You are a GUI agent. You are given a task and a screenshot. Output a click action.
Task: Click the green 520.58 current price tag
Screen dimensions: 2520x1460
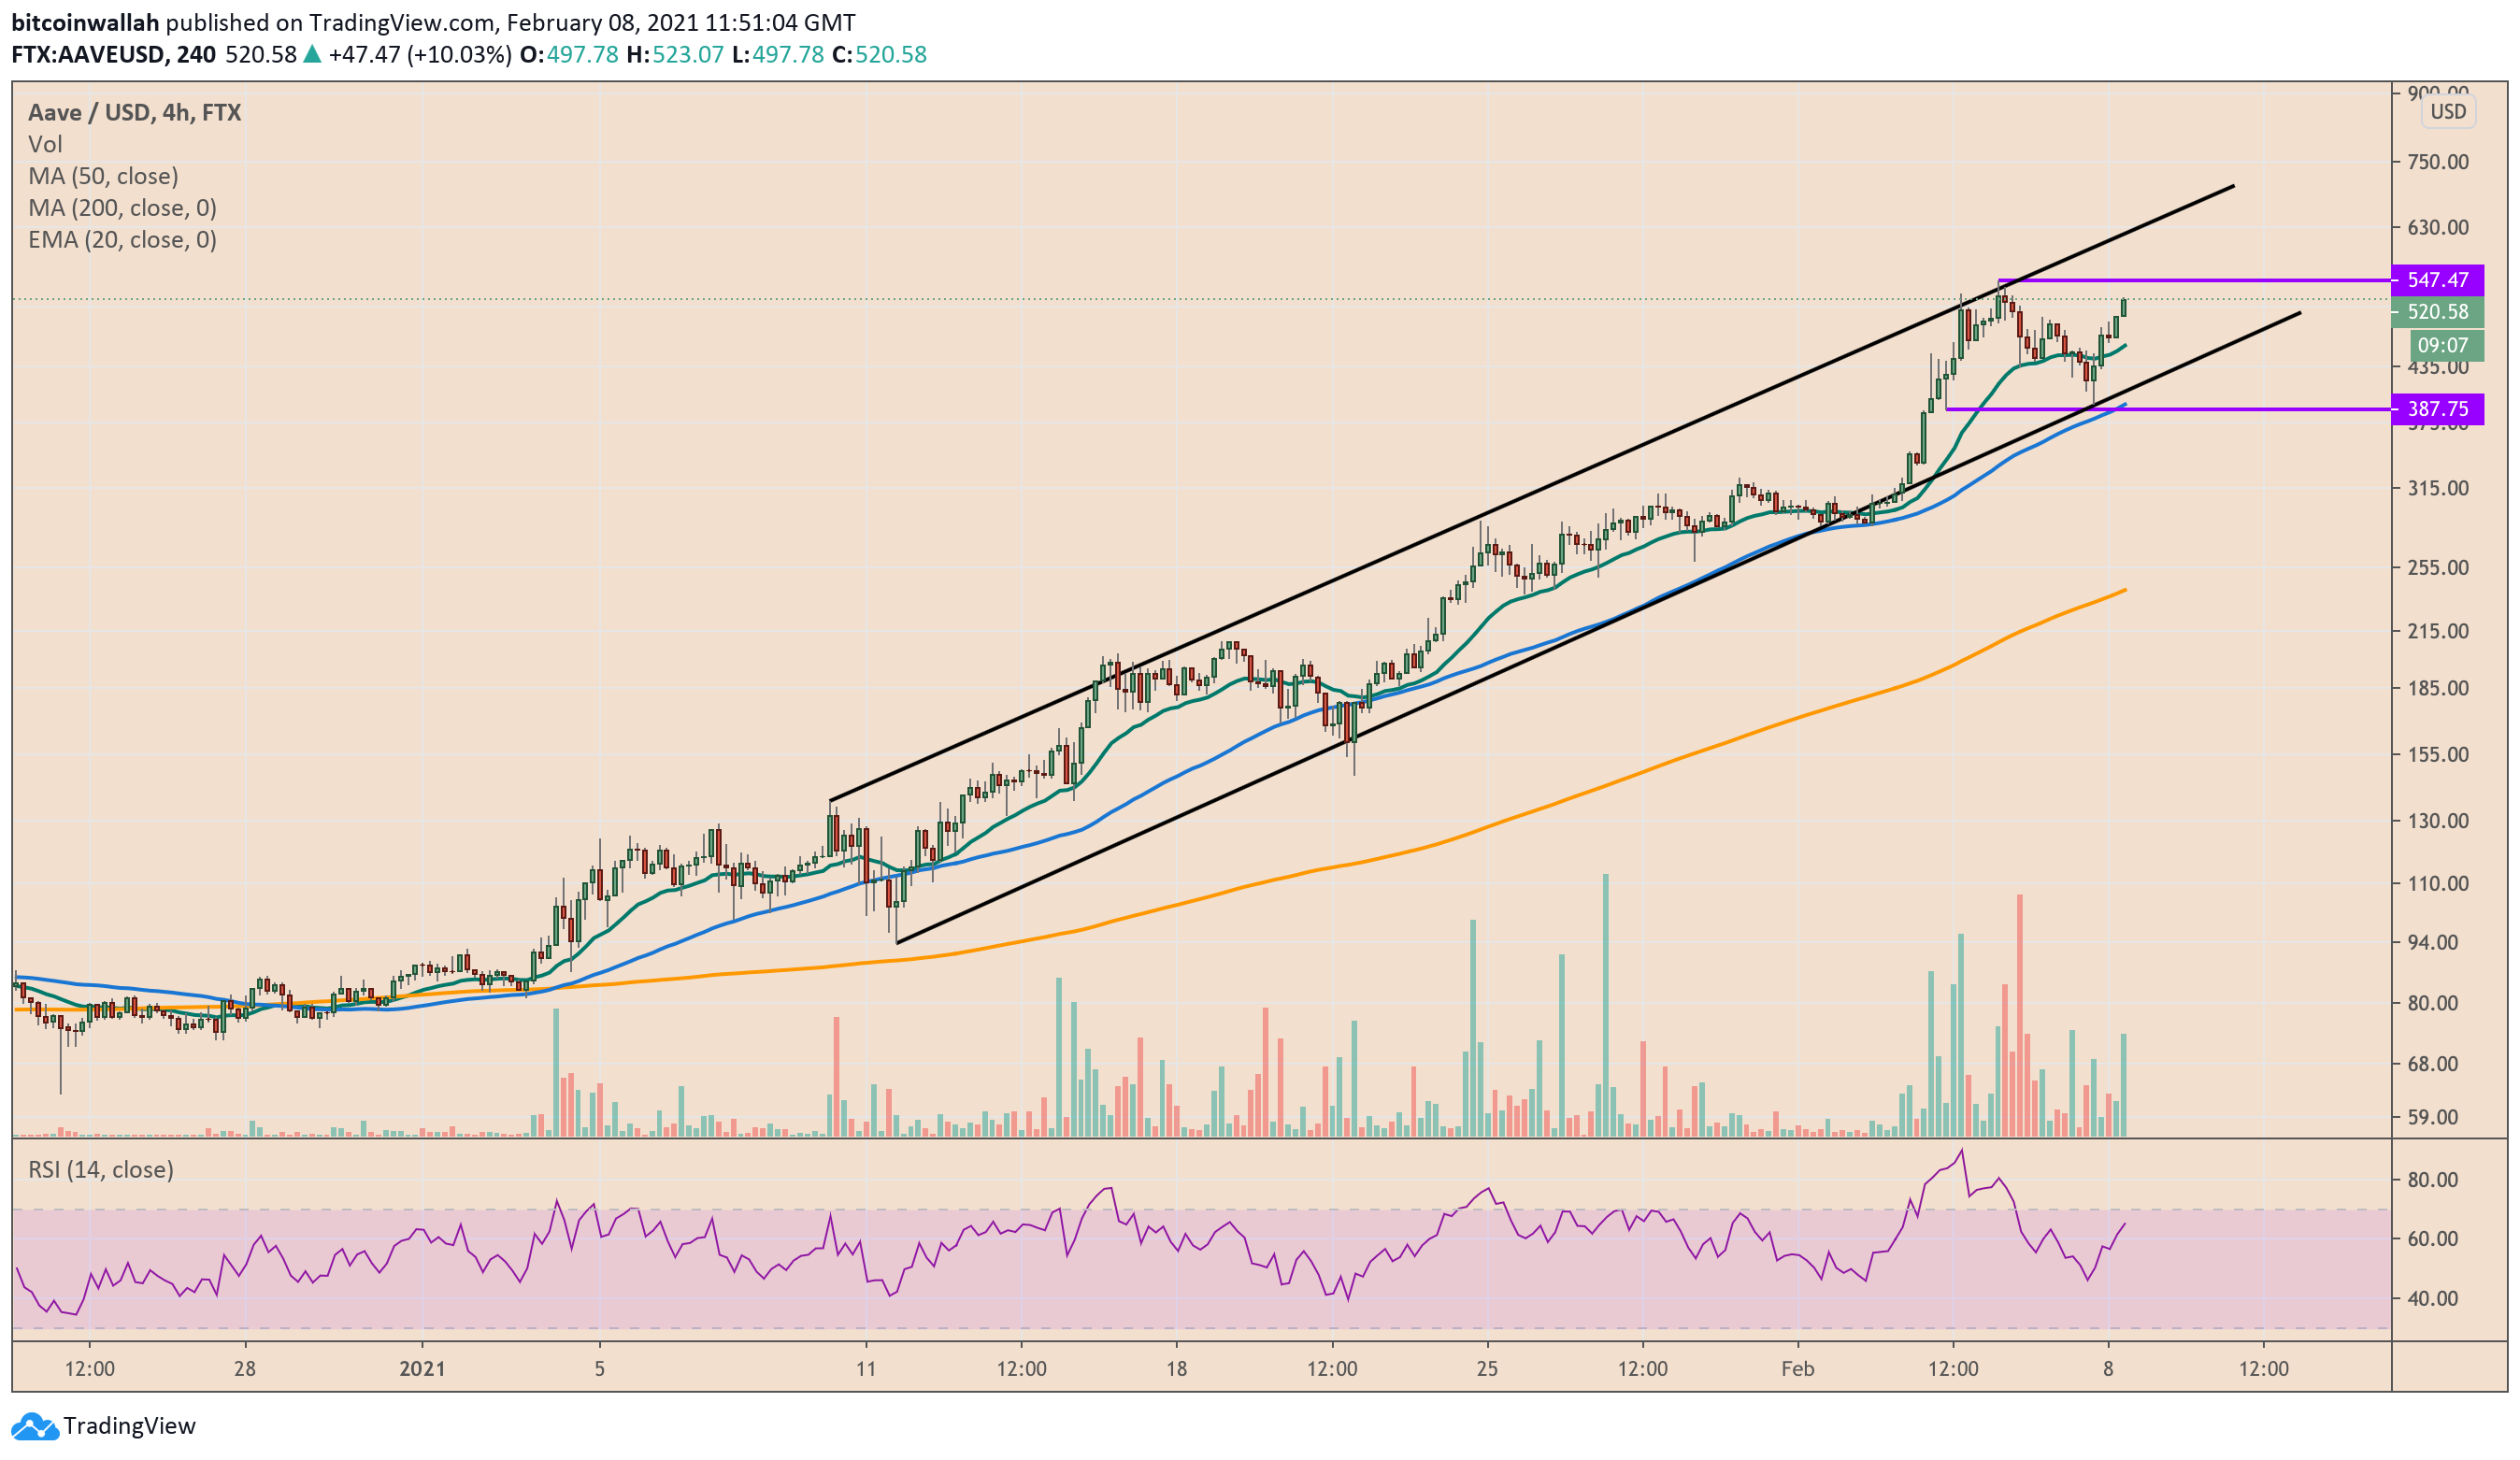pyautogui.click(x=2436, y=312)
